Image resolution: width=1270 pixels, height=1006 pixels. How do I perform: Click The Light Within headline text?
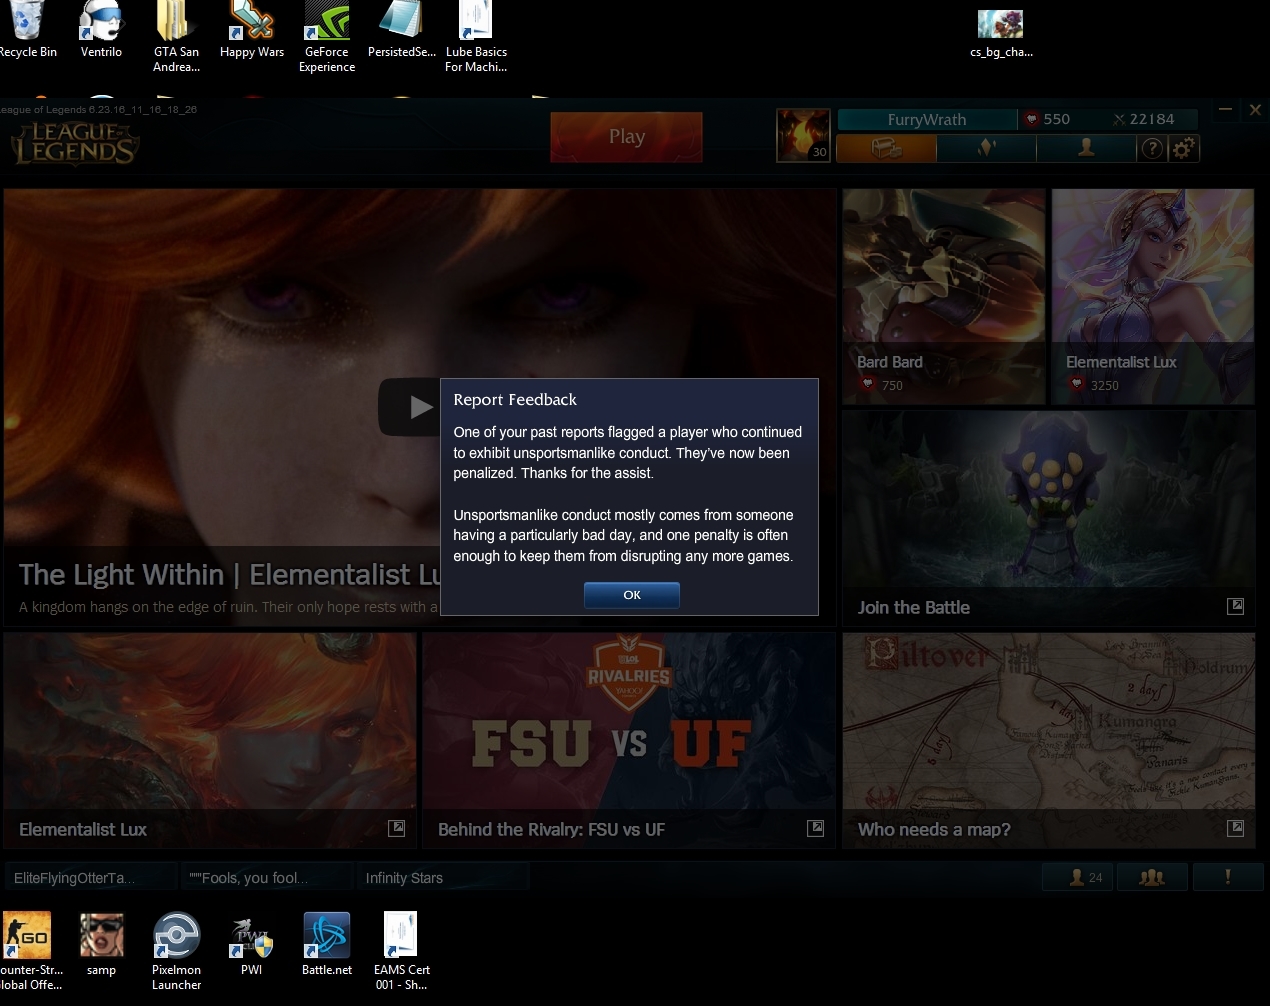229,574
